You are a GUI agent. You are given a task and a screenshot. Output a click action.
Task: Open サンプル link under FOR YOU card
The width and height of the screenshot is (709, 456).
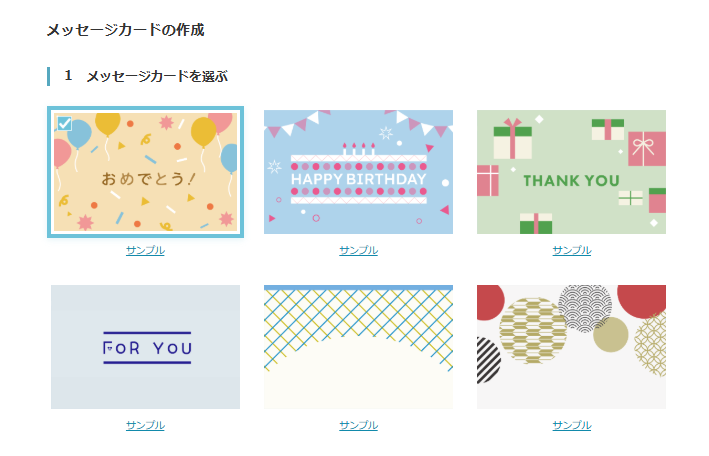[x=145, y=425]
